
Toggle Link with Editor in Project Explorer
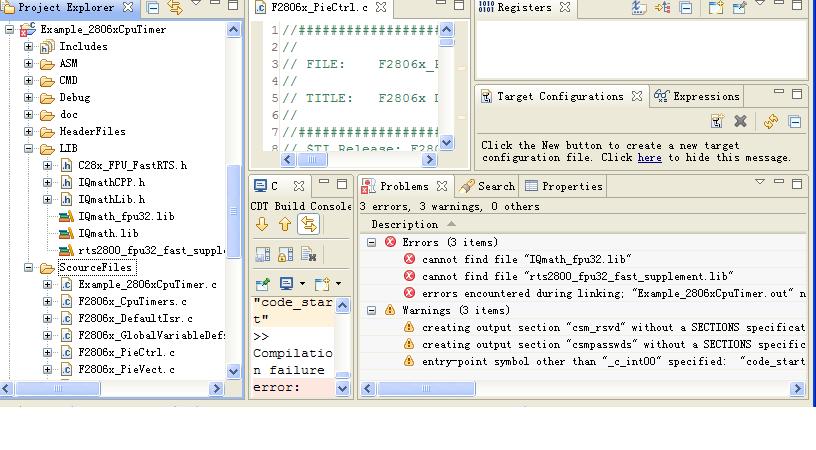click(175, 7)
